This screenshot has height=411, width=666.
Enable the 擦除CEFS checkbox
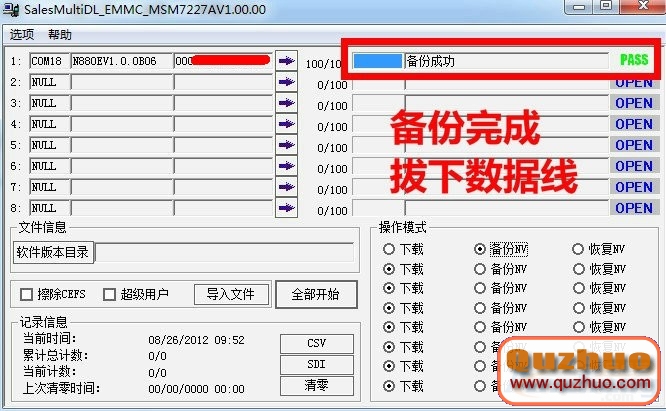pyautogui.click(x=26, y=294)
